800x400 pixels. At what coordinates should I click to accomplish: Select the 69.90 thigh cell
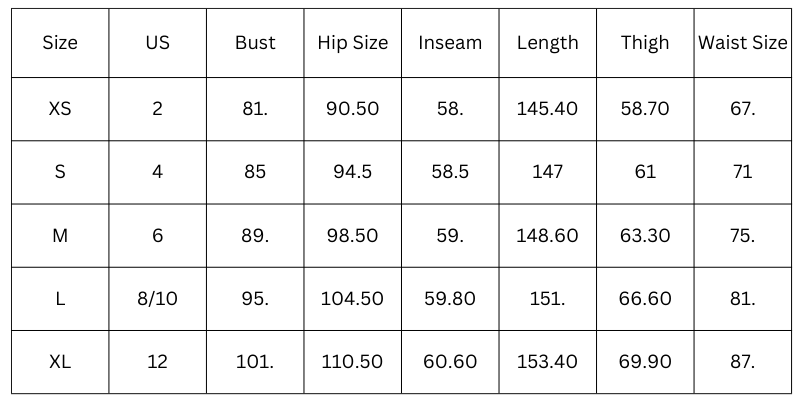[645, 361]
